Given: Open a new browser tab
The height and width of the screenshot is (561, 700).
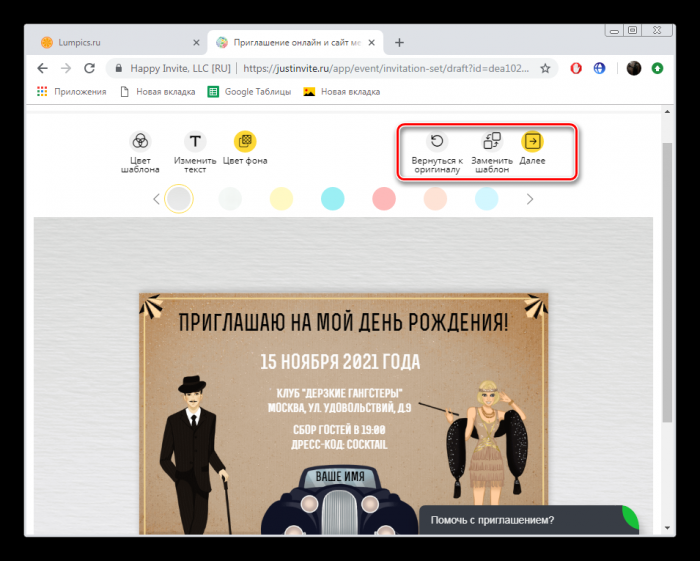Looking at the screenshot, I should (x=400, y=42).
